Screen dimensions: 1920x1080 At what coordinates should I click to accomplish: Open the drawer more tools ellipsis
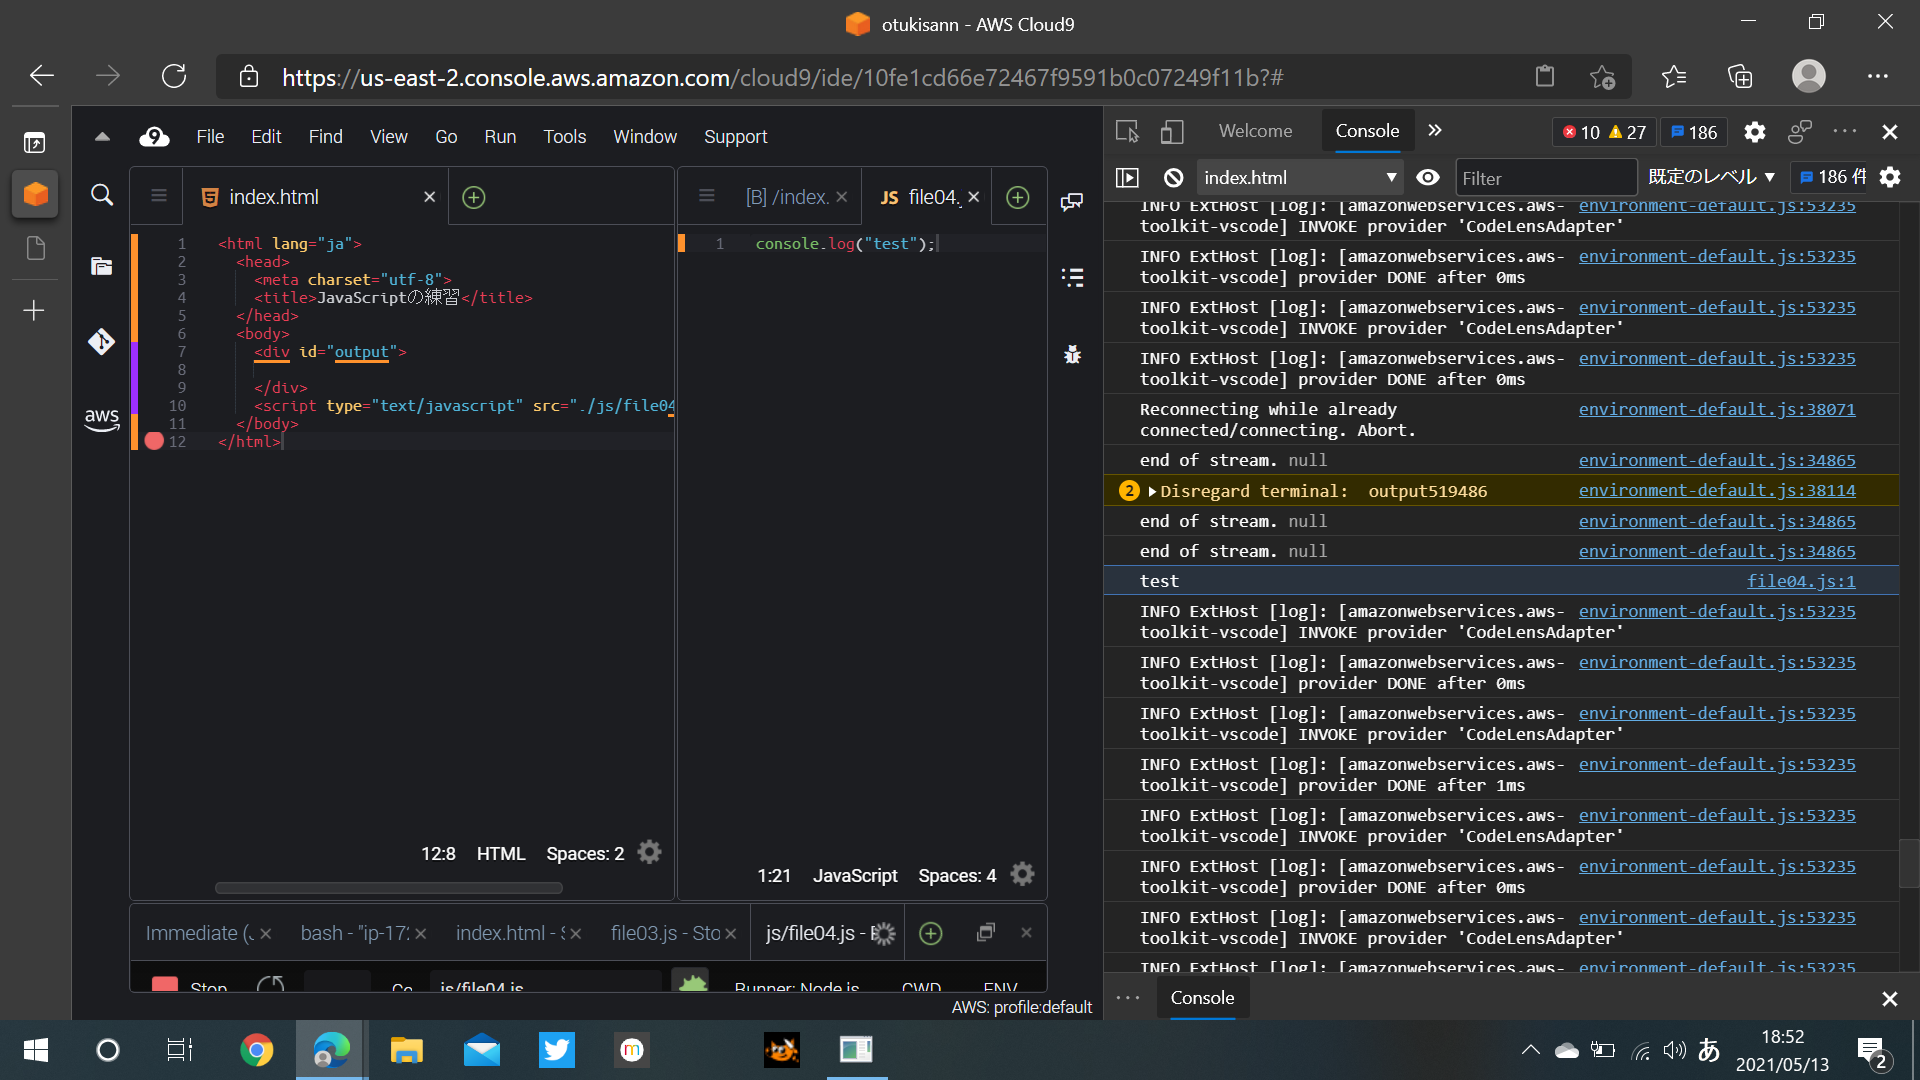(x=1128, y=998)
